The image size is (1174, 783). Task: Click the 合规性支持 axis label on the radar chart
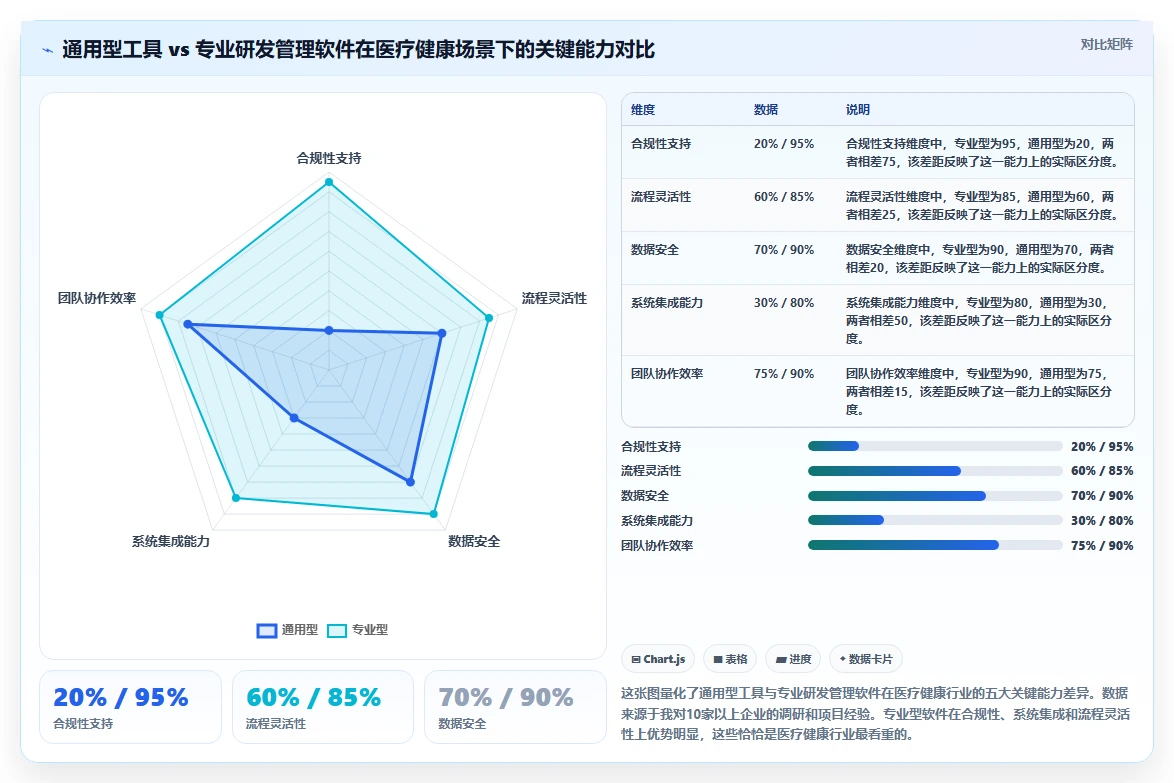tap(329, 158)
